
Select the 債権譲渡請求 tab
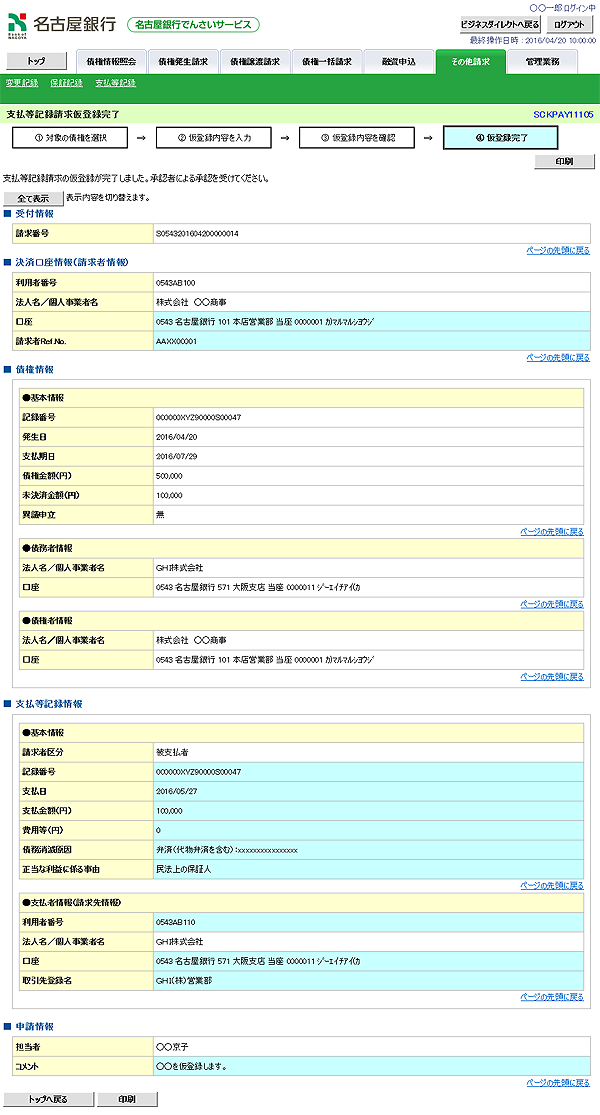(x=255, y=62)
